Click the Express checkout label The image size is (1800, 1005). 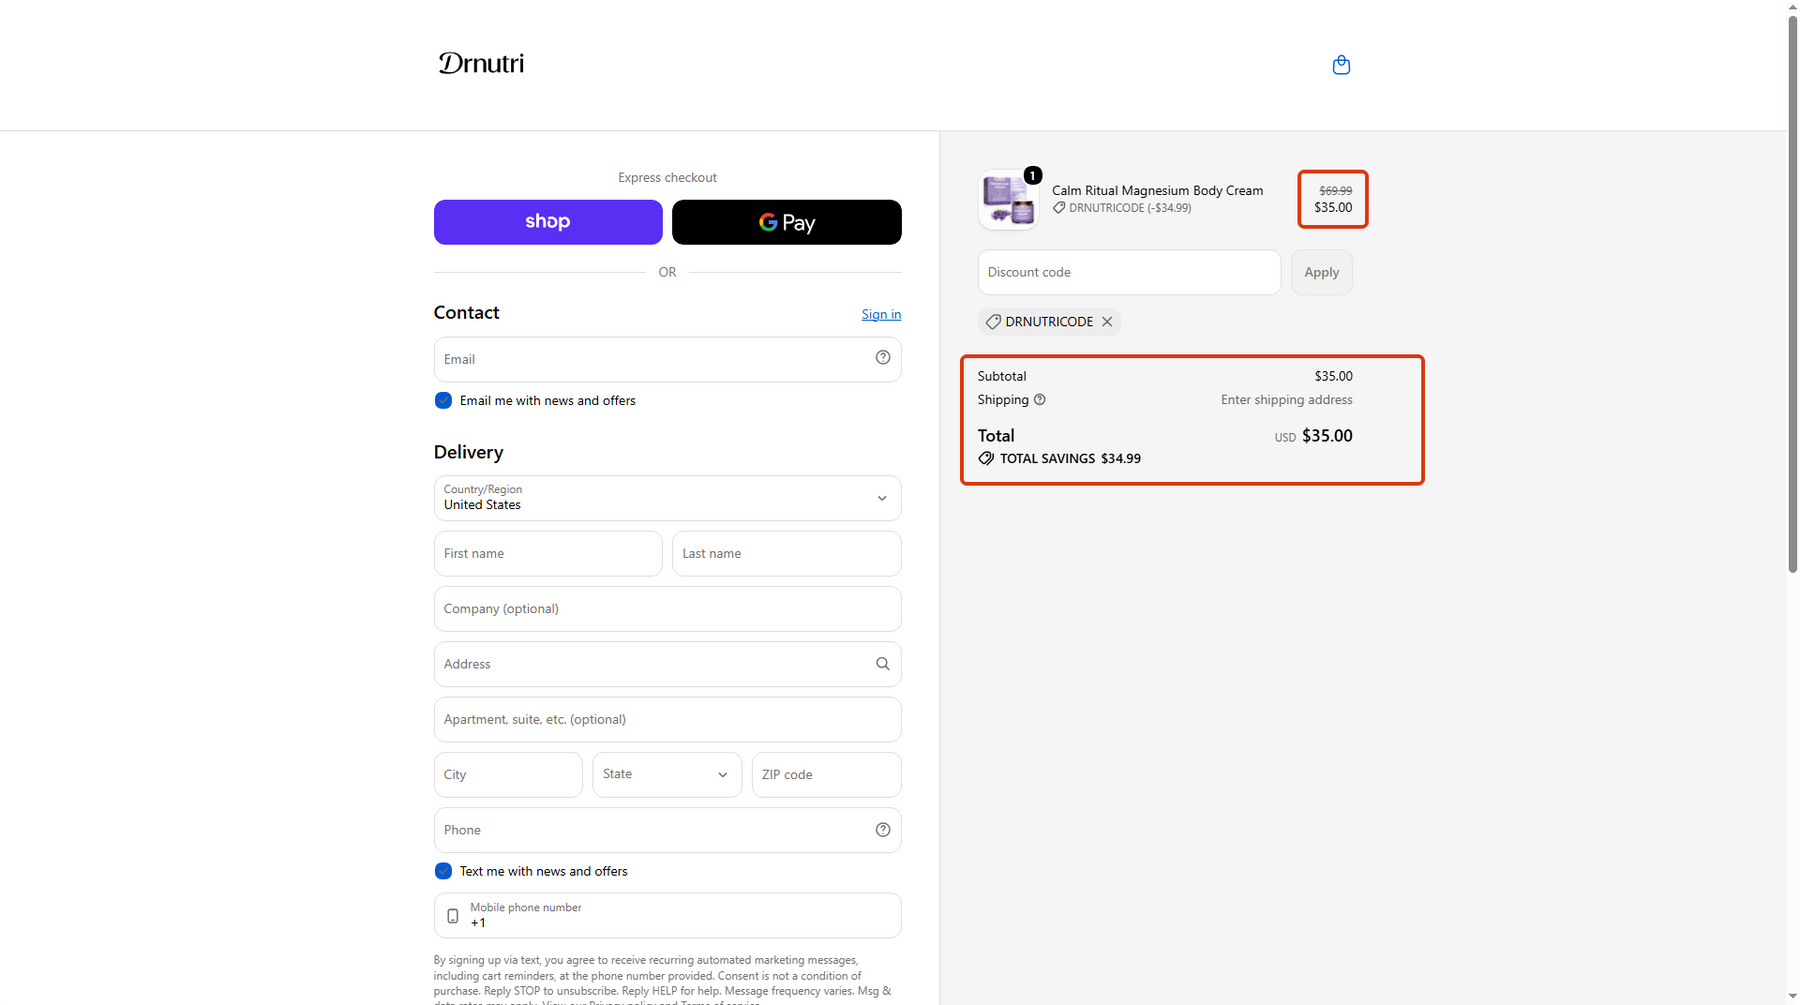tap(667, 178)
